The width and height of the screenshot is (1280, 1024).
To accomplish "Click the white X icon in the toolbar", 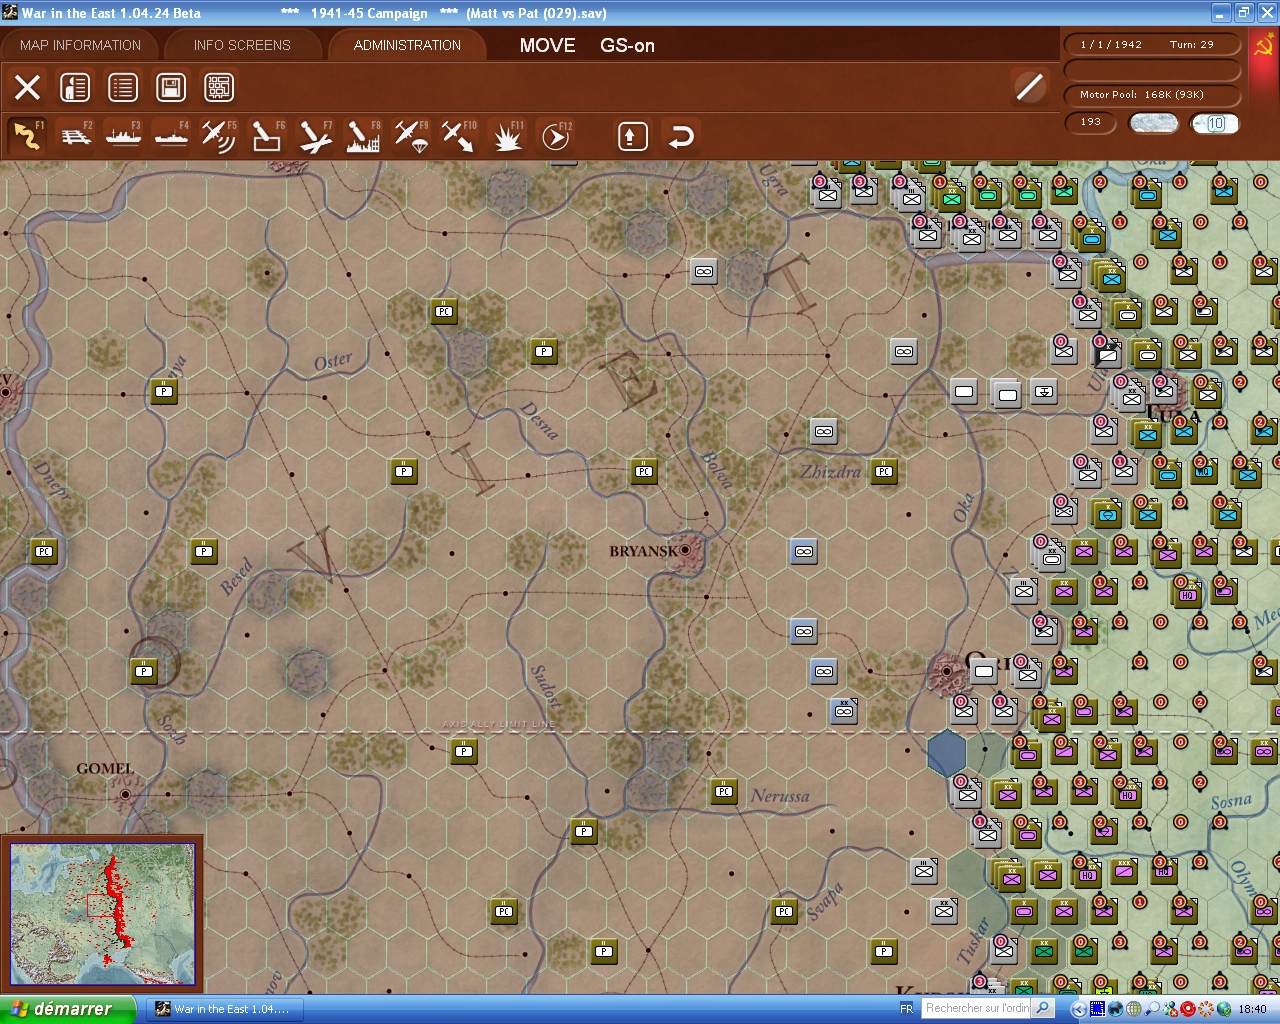I will point(28,87).
